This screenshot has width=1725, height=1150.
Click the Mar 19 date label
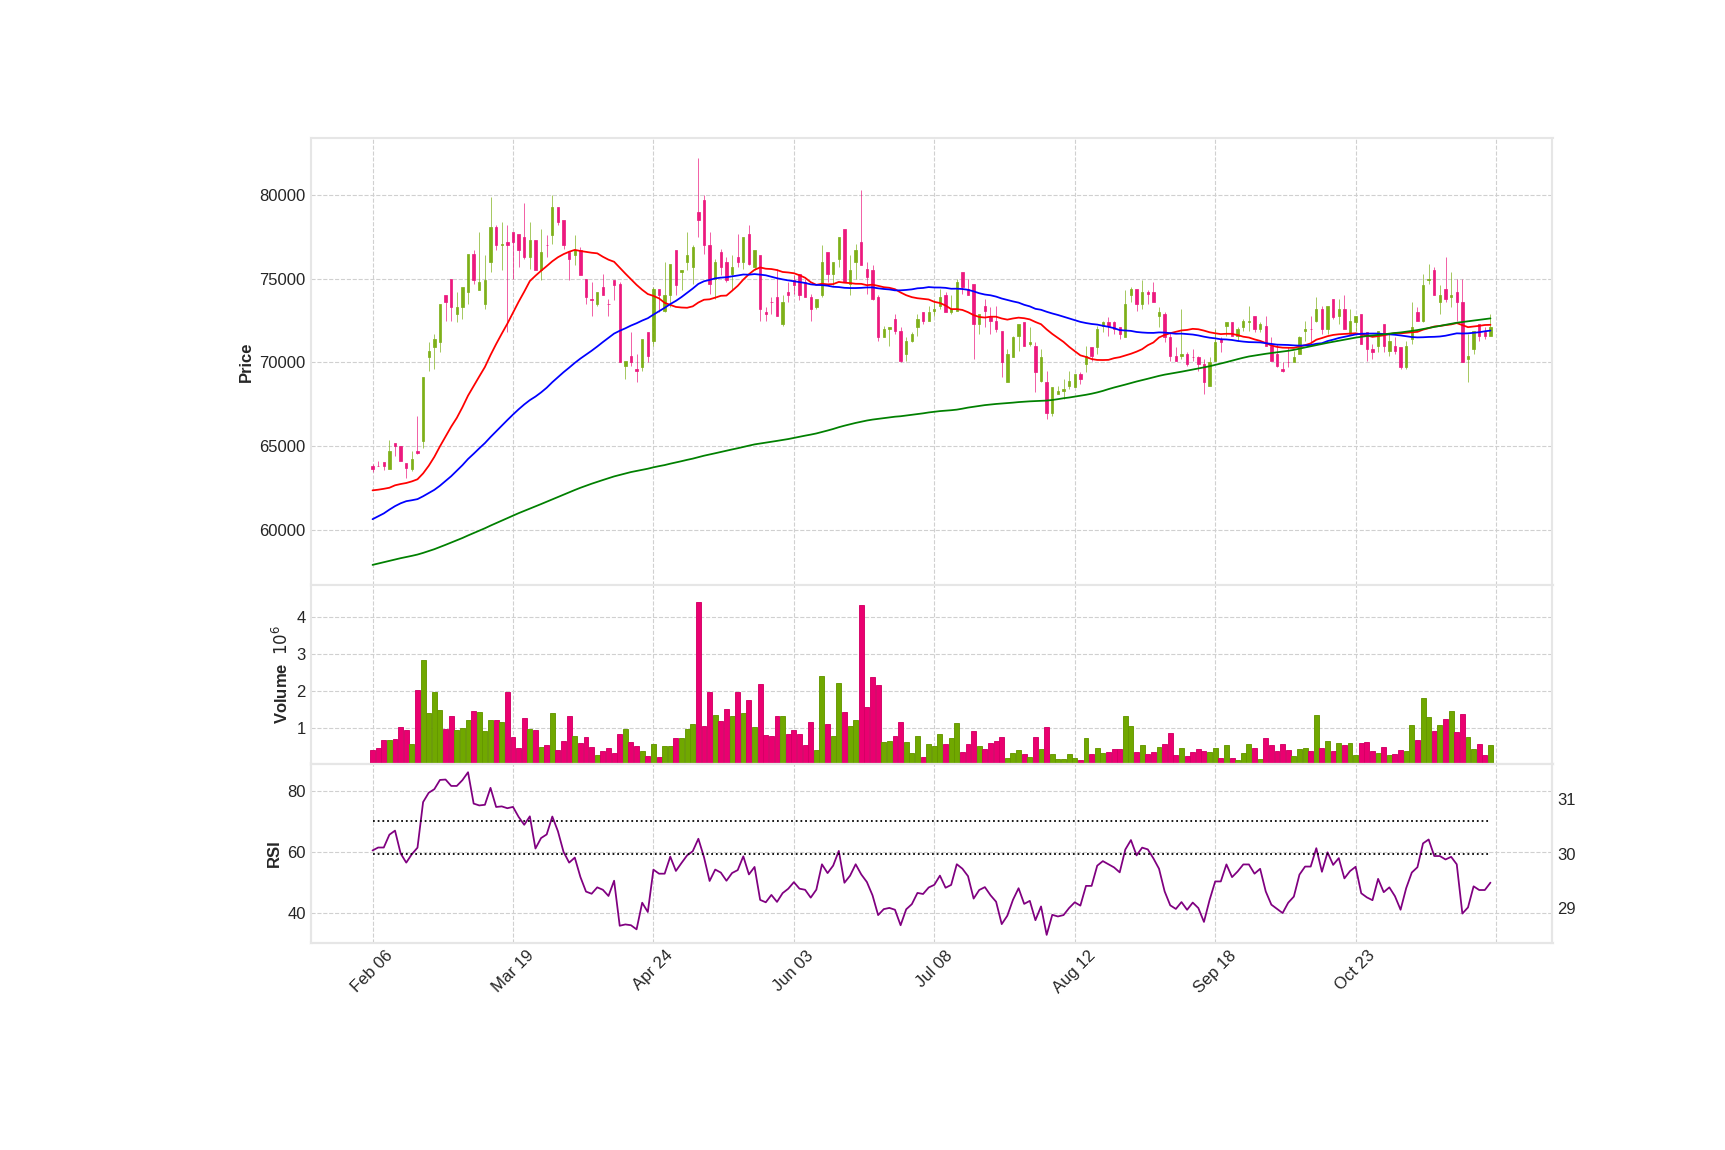511,971
